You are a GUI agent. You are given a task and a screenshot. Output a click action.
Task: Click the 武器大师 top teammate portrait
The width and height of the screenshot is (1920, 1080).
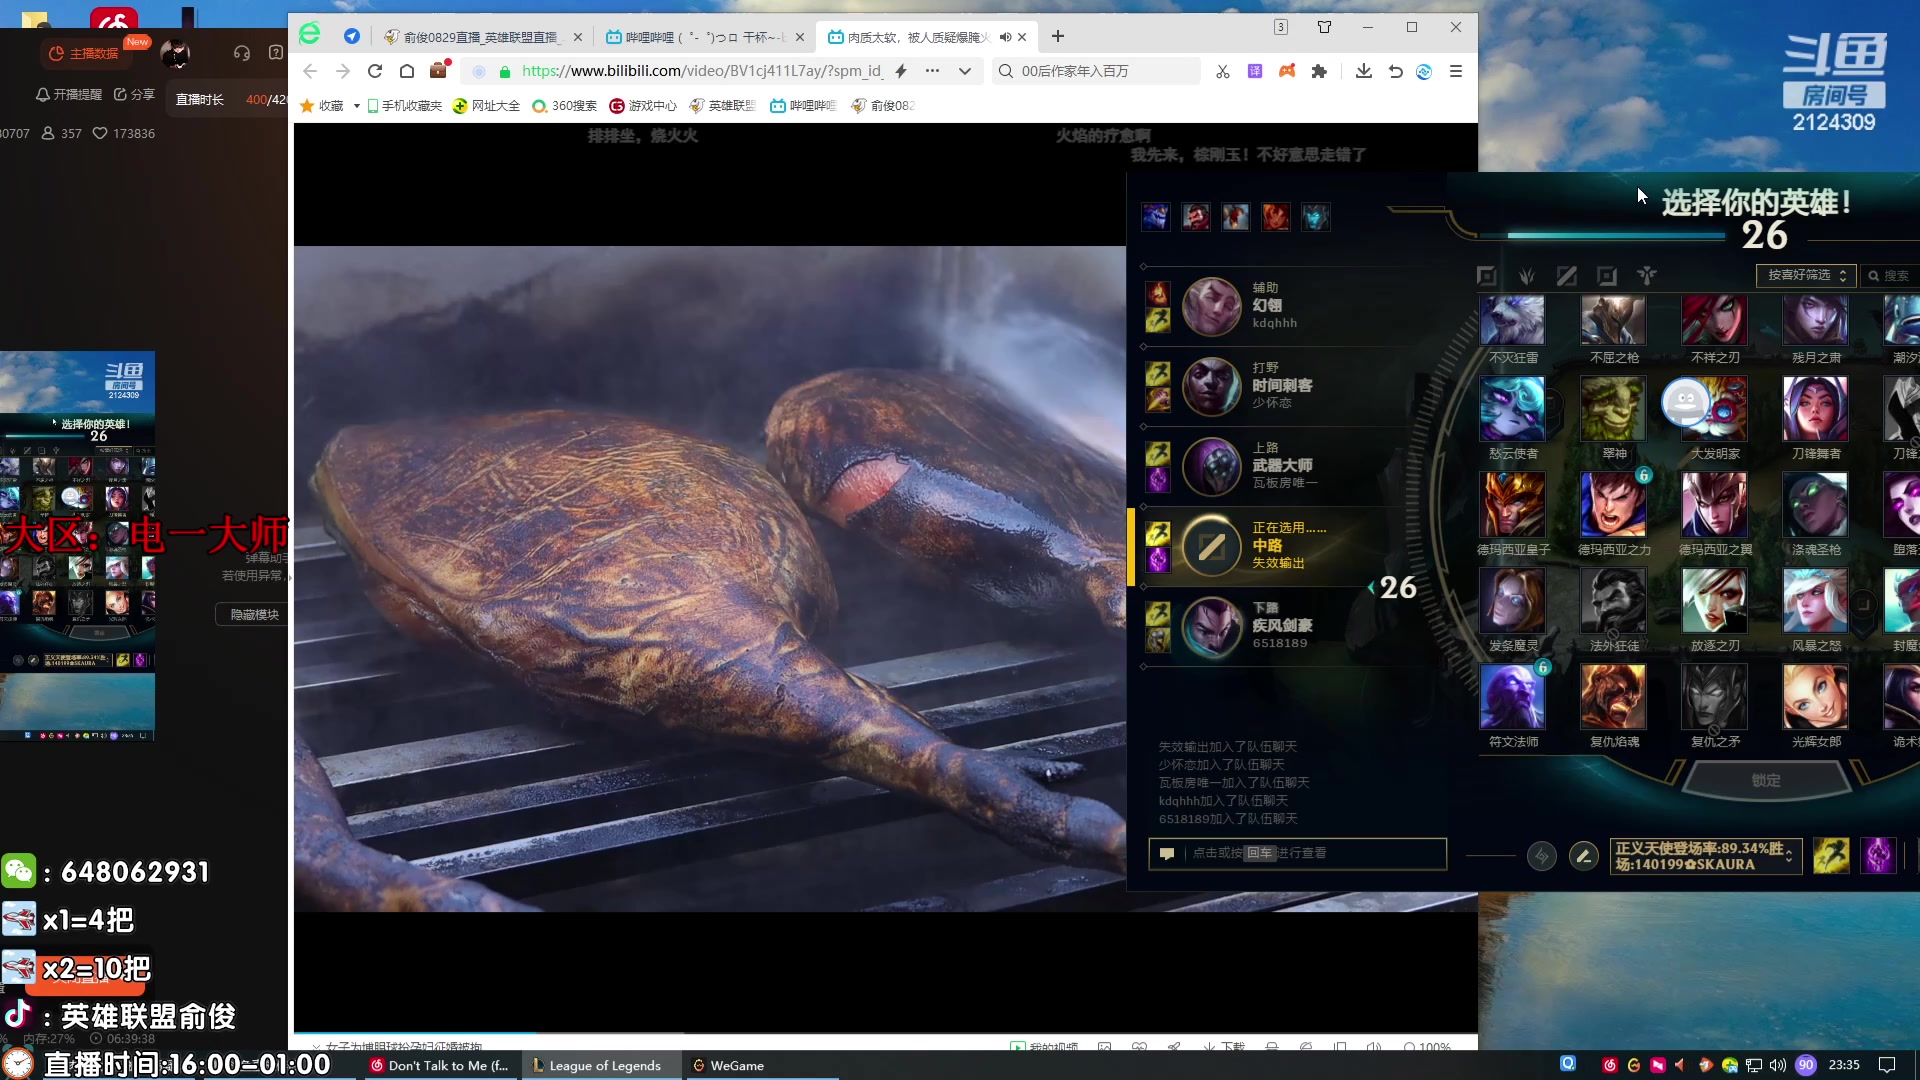pyautogui.click(x=1212, y=467)
